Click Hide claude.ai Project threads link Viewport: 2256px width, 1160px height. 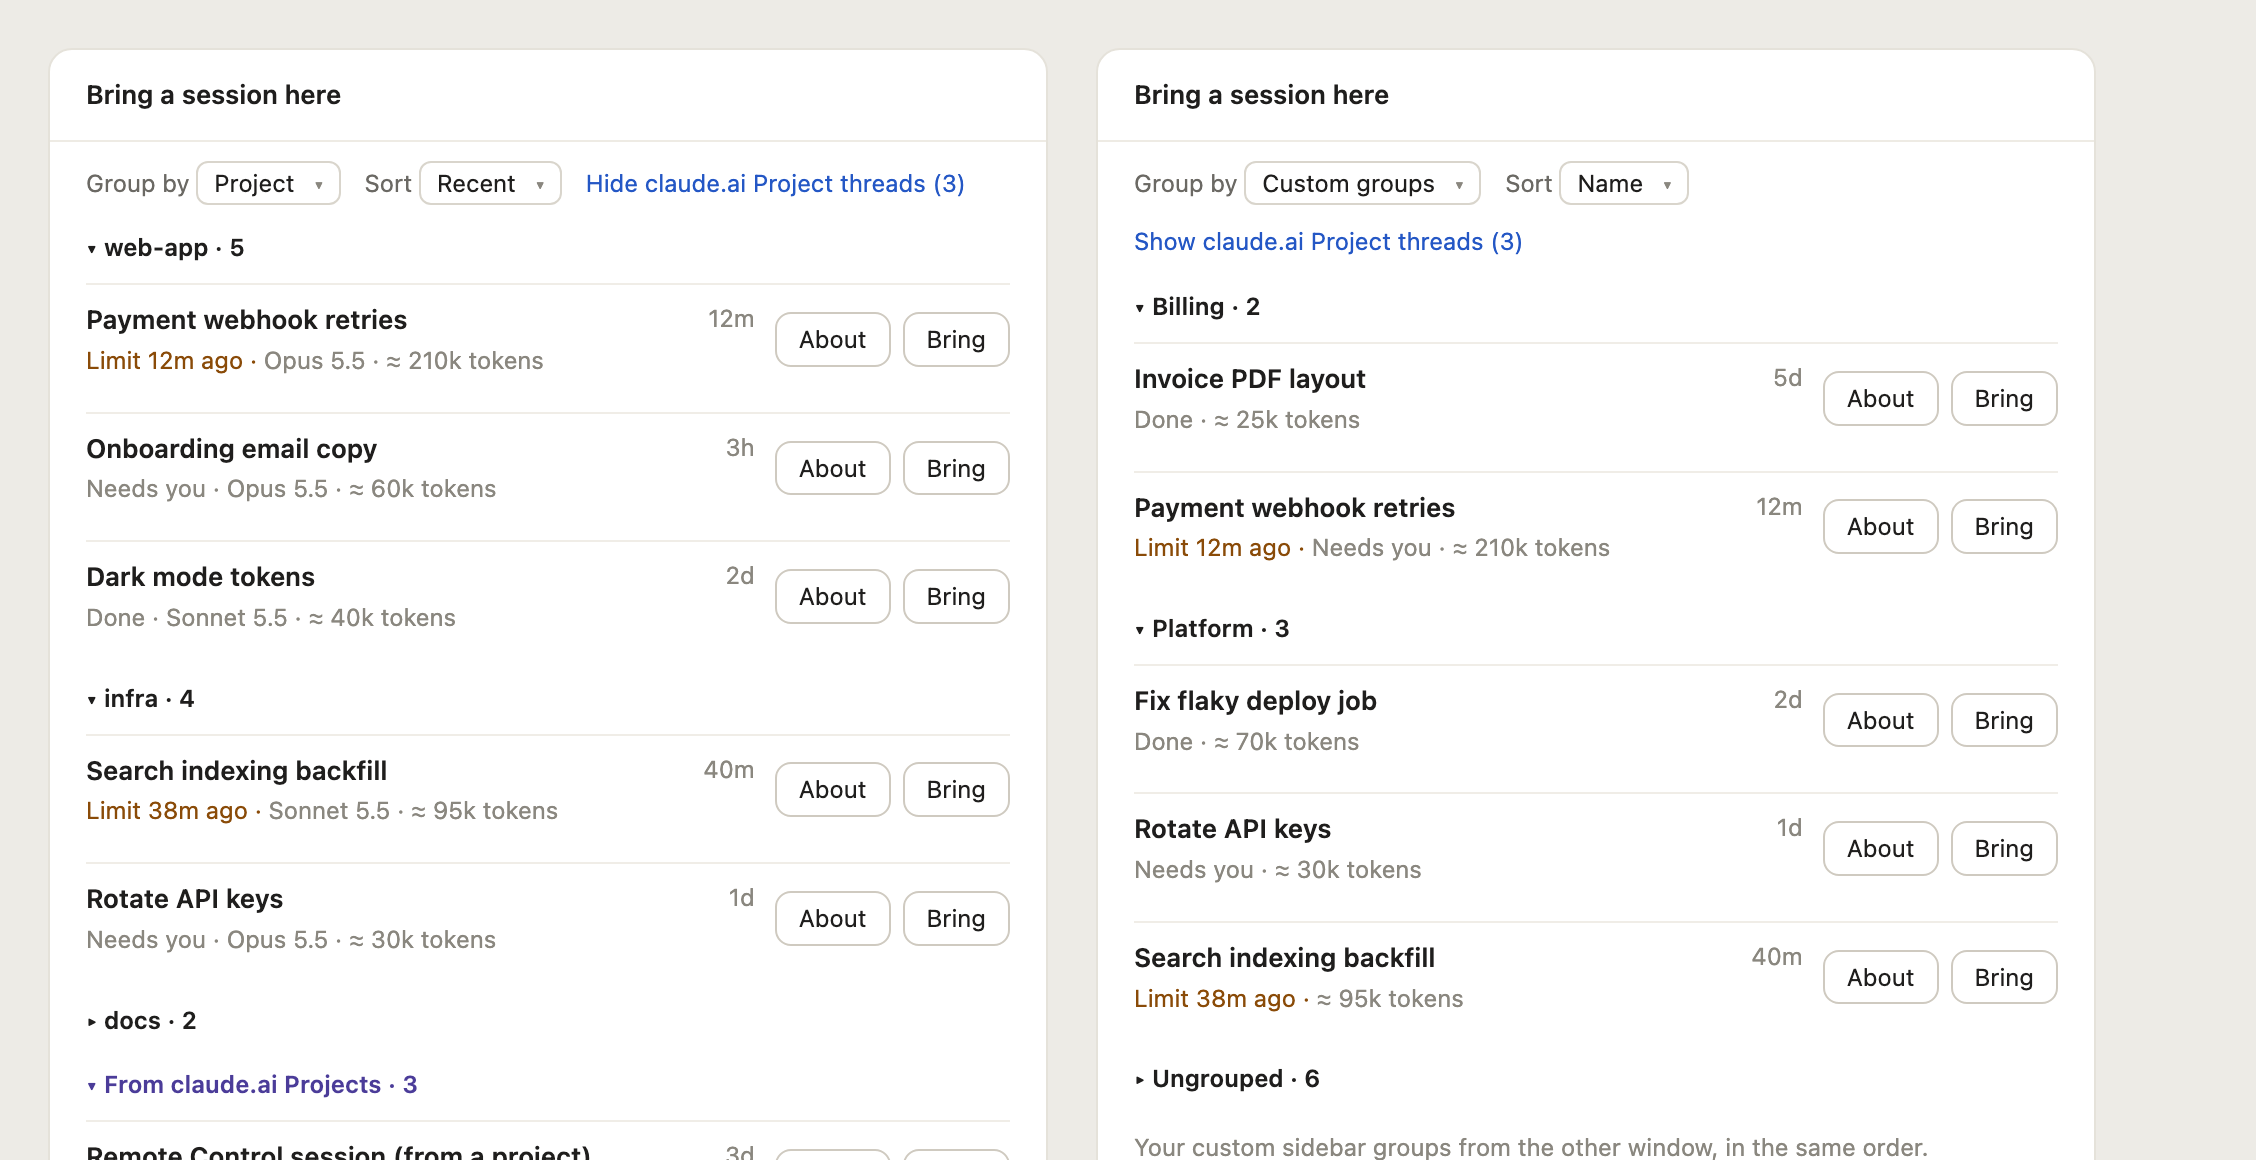click(775, 184)
